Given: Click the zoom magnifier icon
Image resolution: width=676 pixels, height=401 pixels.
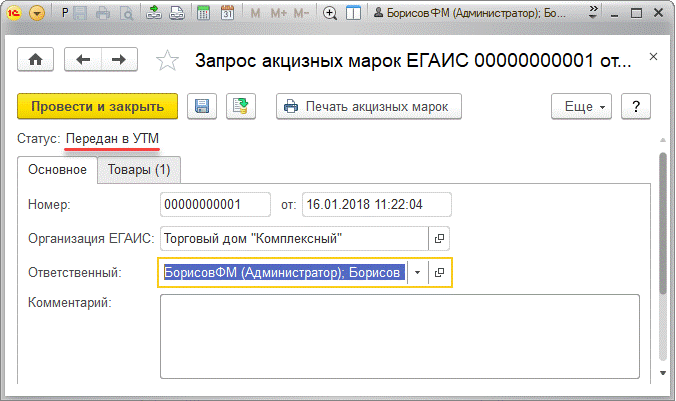Looking at the screenshot, I should point(330,13).
